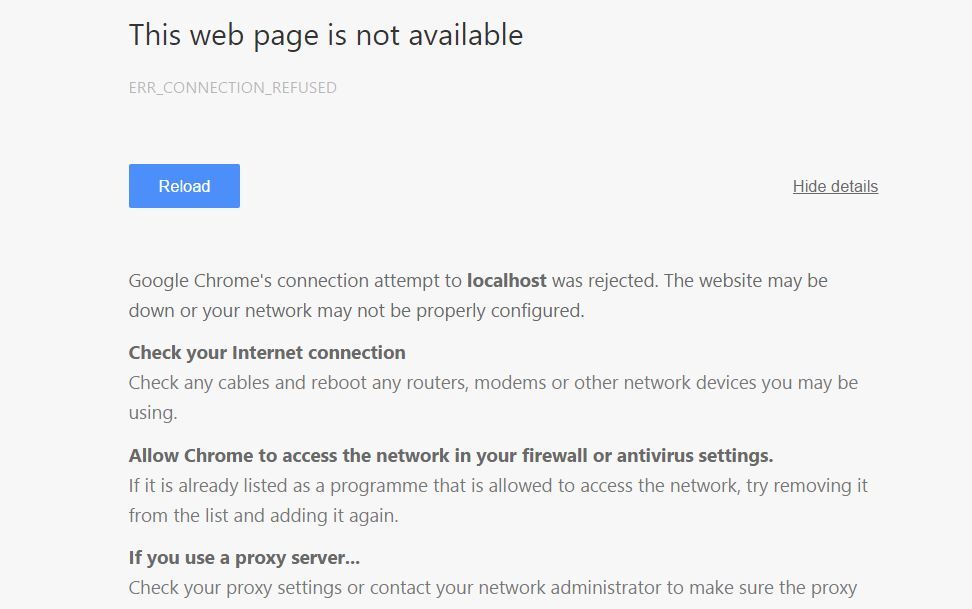Click the "Check your proxy settings" sentence

click(x=236, y=588)
